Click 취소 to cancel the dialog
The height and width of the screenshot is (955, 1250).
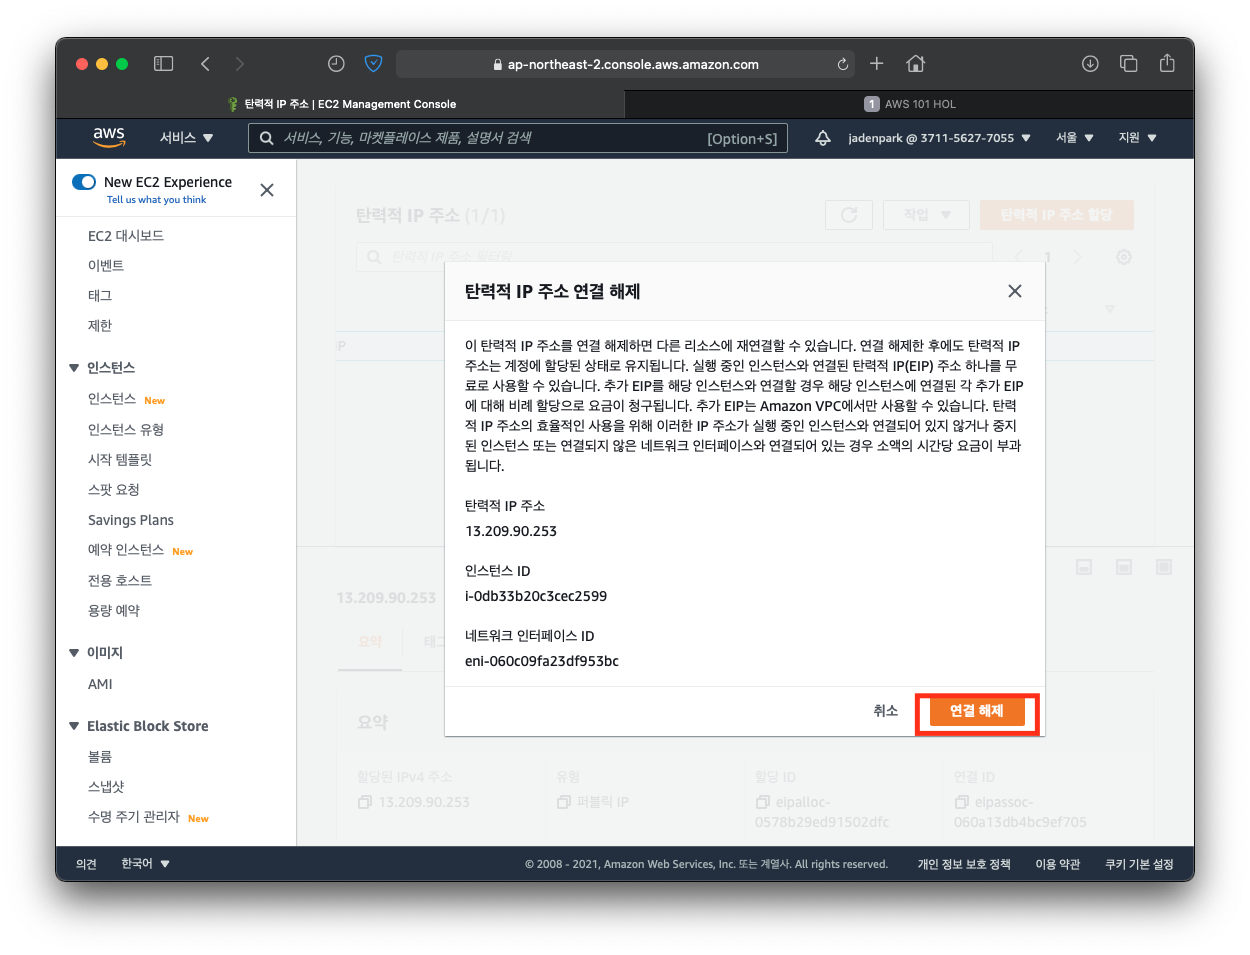click(885, 711)
